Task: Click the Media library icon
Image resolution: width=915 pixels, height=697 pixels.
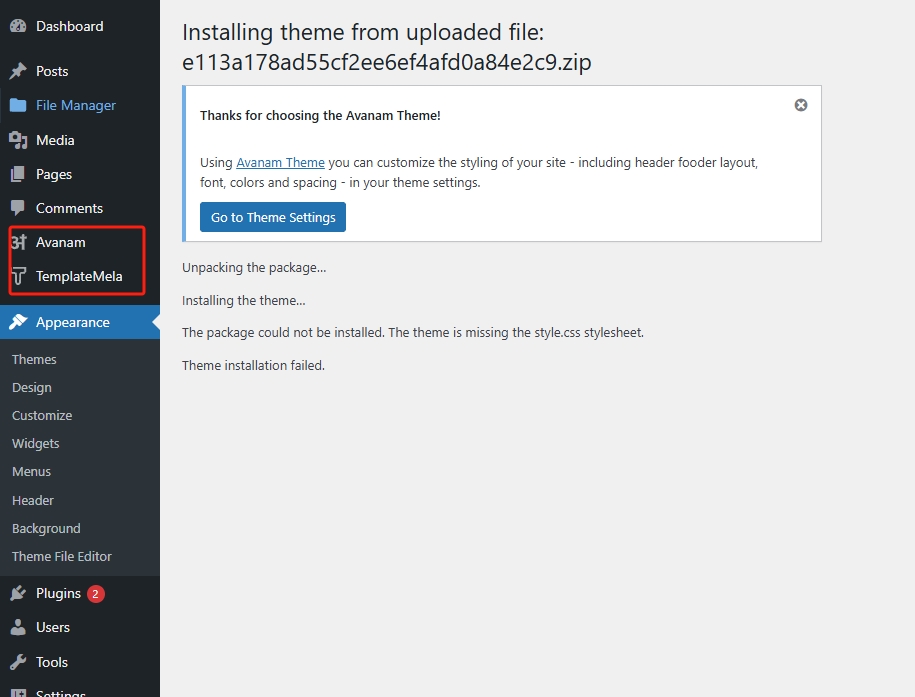Action: (18, 140)
